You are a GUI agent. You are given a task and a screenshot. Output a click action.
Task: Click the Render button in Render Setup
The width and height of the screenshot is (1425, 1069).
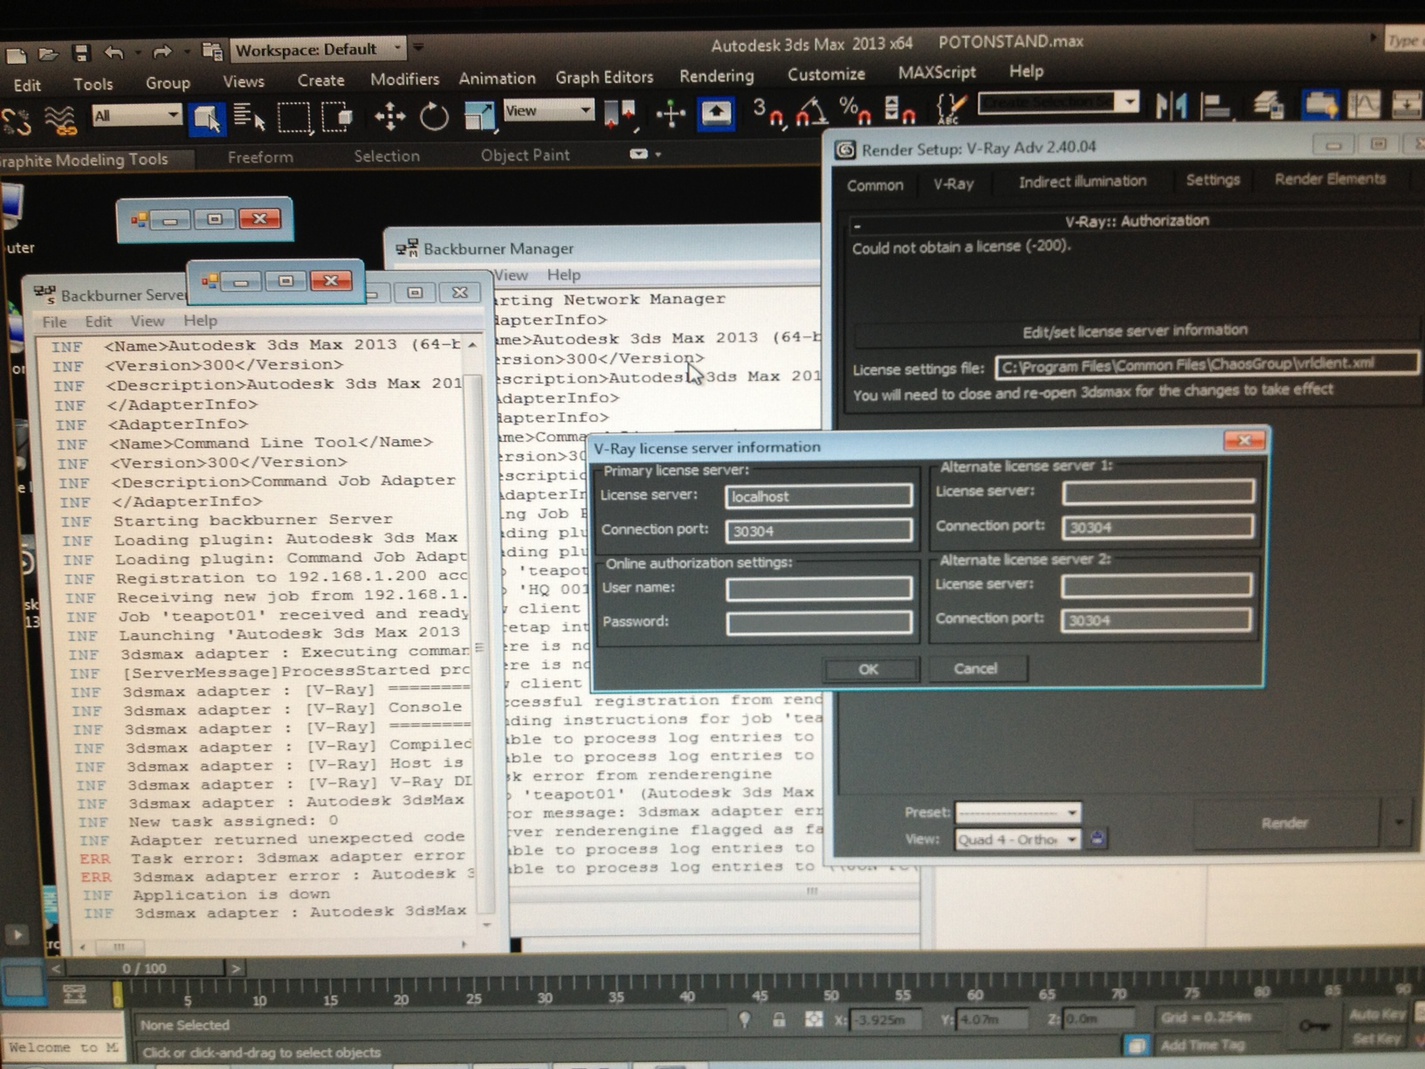[1284, 823]
